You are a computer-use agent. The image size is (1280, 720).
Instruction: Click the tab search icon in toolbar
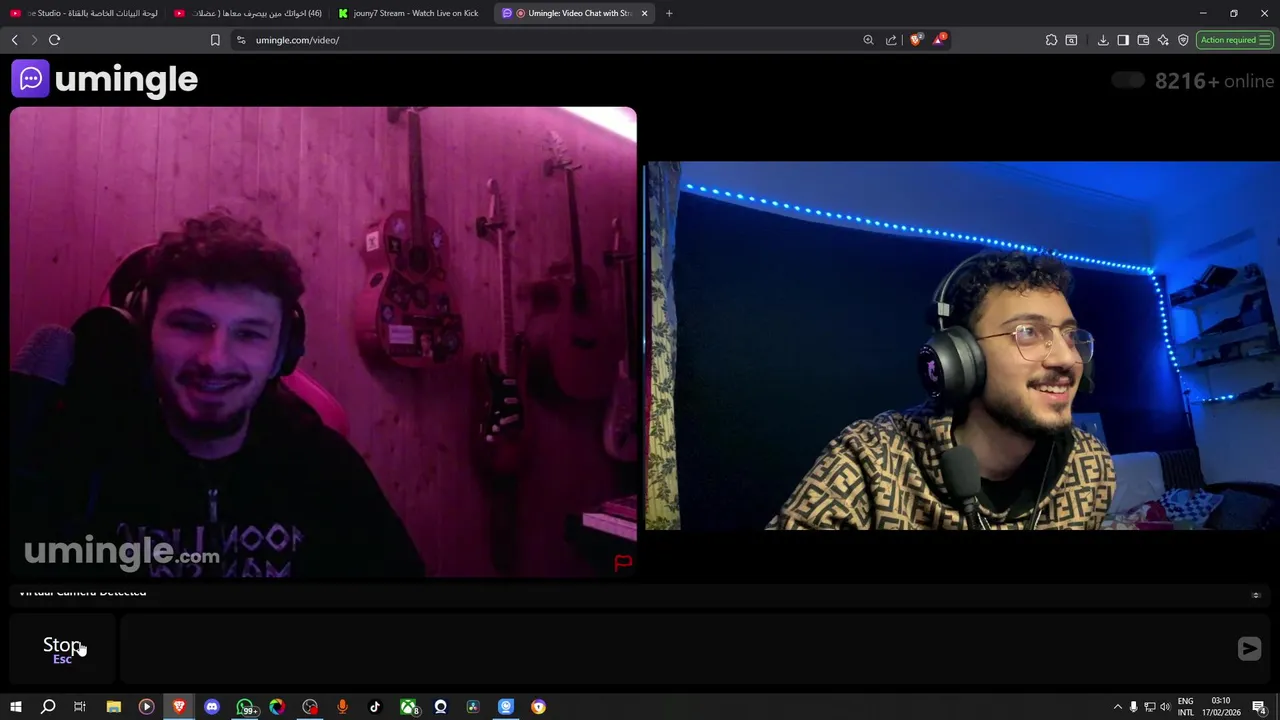tap(1071, 40)
